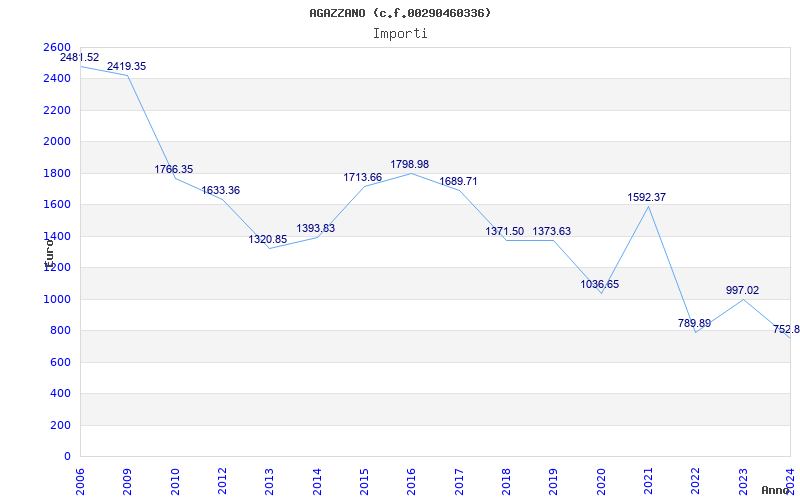The image size is (800, 500).
Task: Select the 1000 y-axis value label
Action: pyautogui.click(x=57, y=299)
